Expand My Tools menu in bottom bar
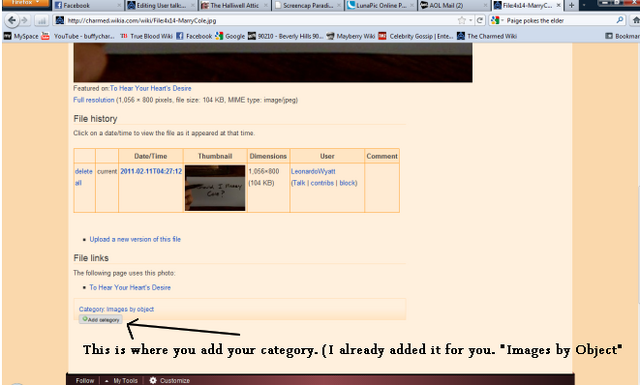Viewport: 640px width, 385px height. [x=121, y=381]
